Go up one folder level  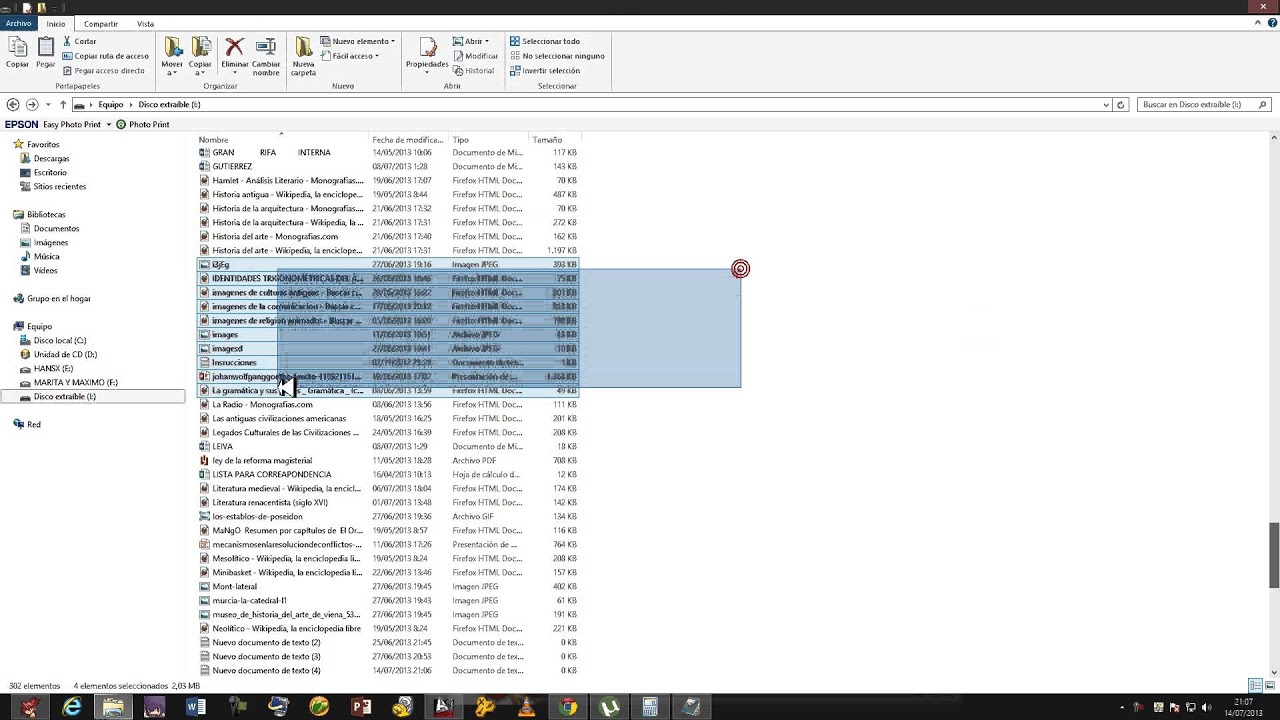coord(63,104)
